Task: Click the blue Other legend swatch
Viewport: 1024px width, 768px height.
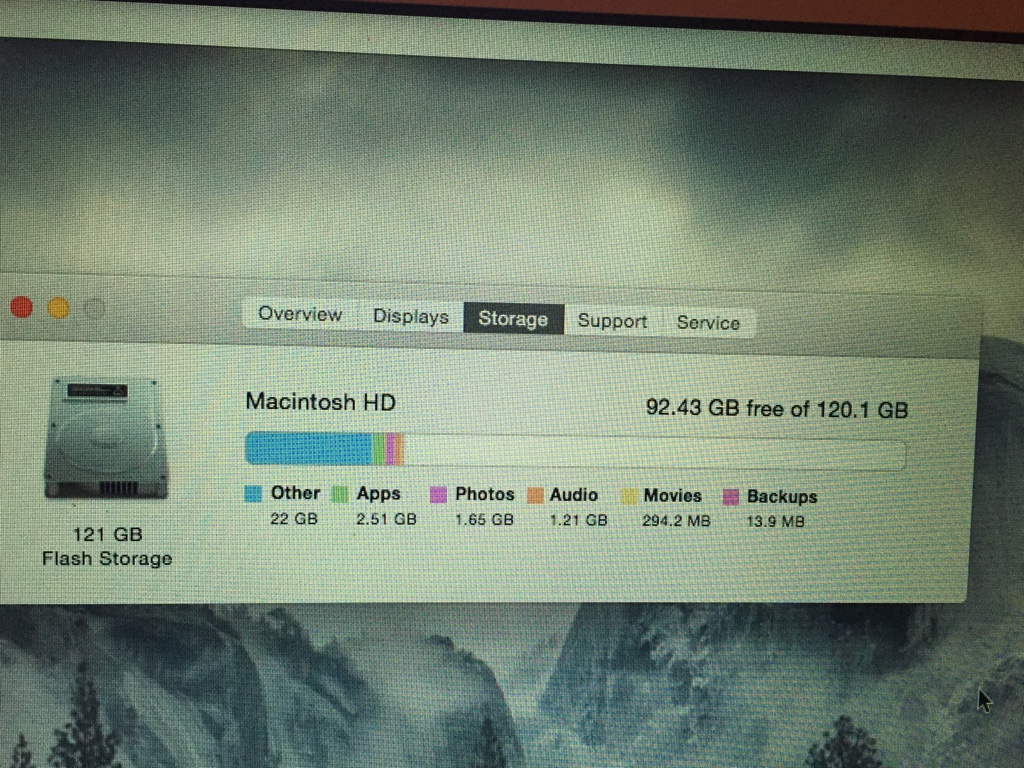Action: 253,494
